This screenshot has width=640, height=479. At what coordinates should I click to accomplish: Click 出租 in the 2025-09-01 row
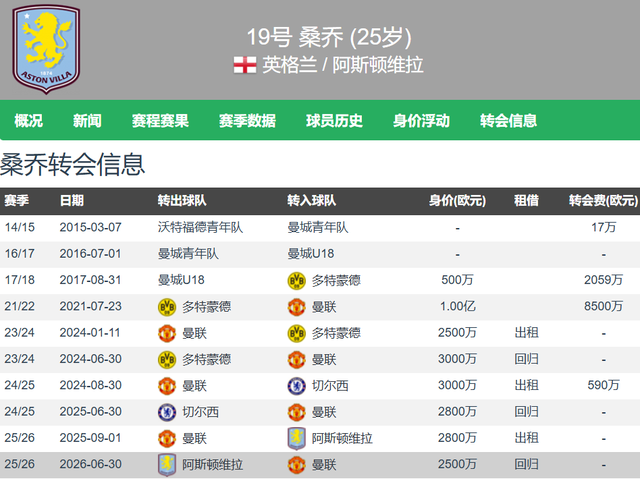pos(527,438)
